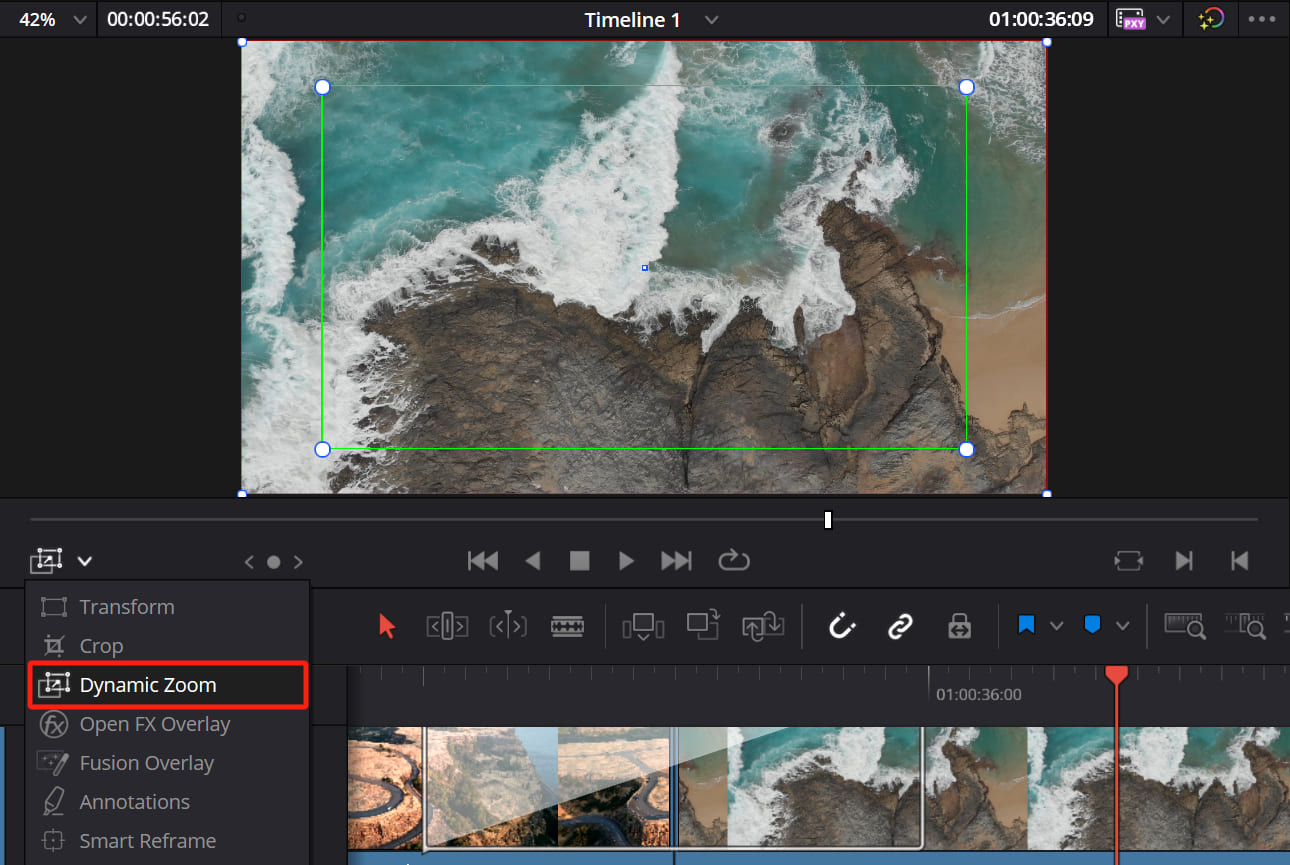The image size is (1290, 865).
Task: Toggle the Linked Selection chain
Action: click(900, 626)
